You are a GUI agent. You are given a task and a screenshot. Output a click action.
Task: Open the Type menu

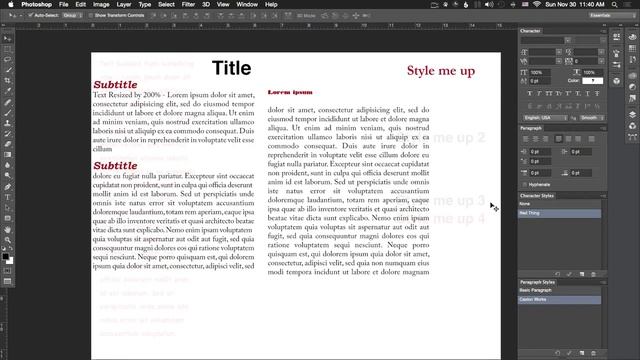[x=144, y=4]
